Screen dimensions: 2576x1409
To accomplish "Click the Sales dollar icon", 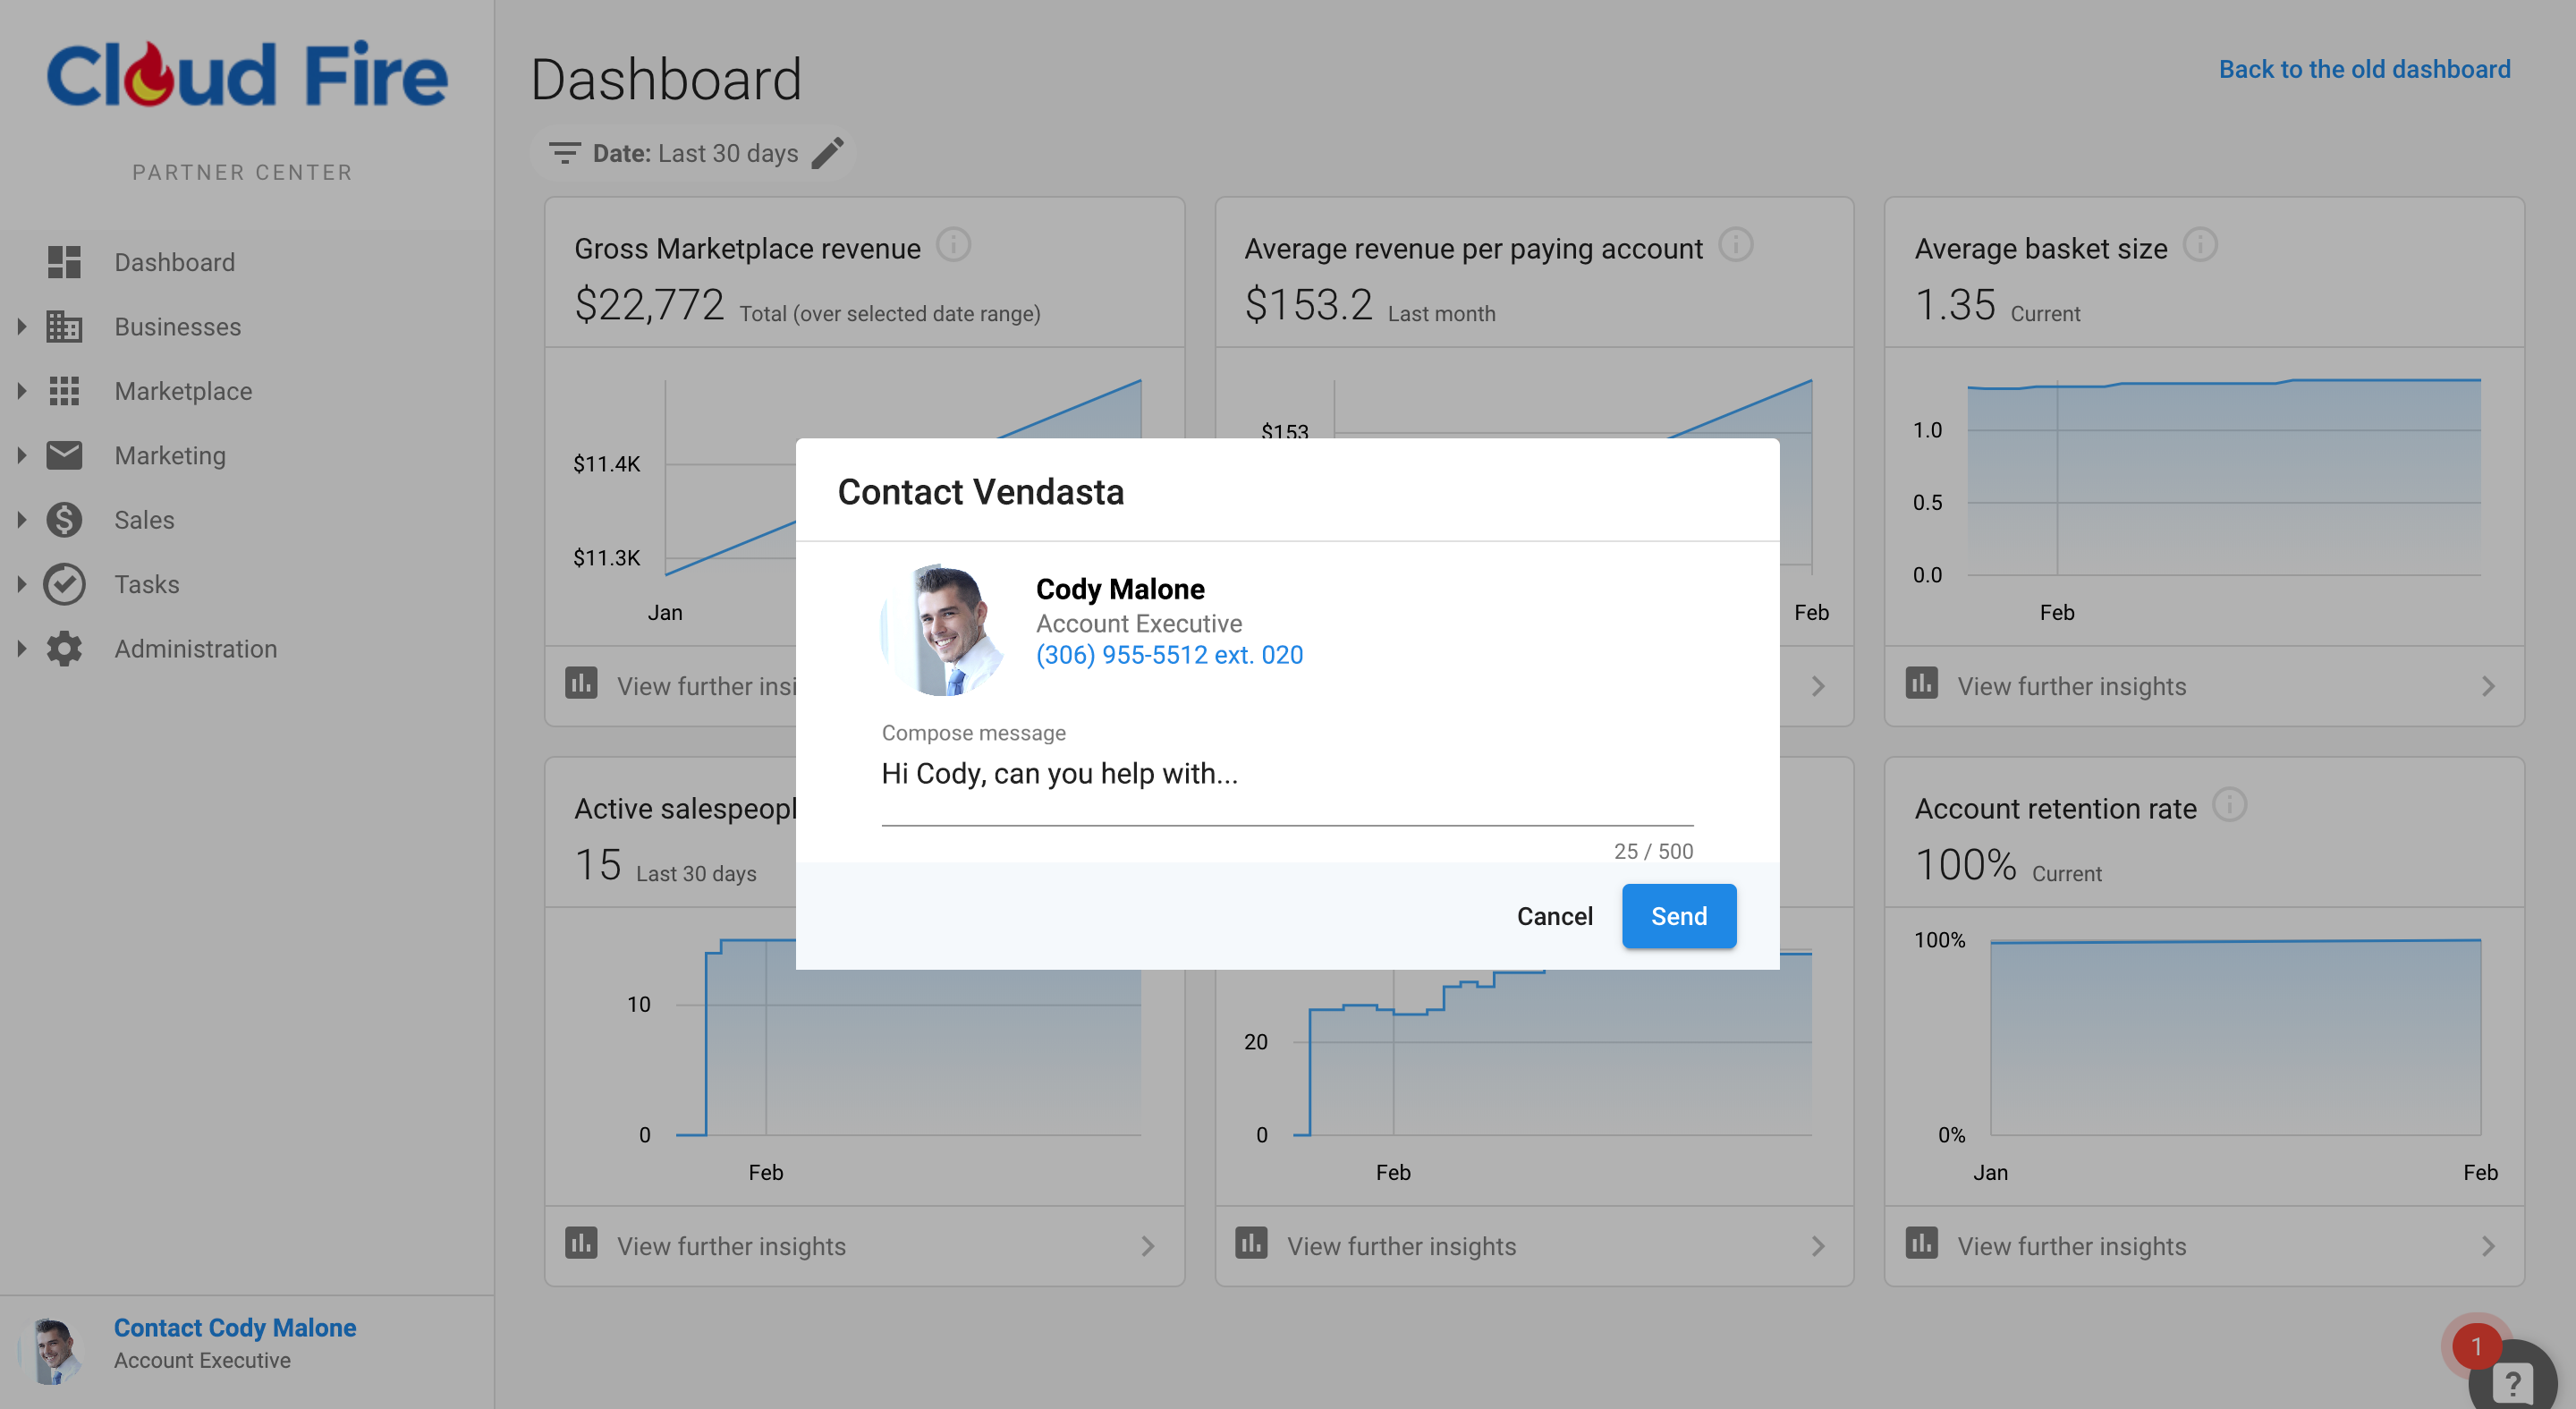I will (x=64, y=520).
